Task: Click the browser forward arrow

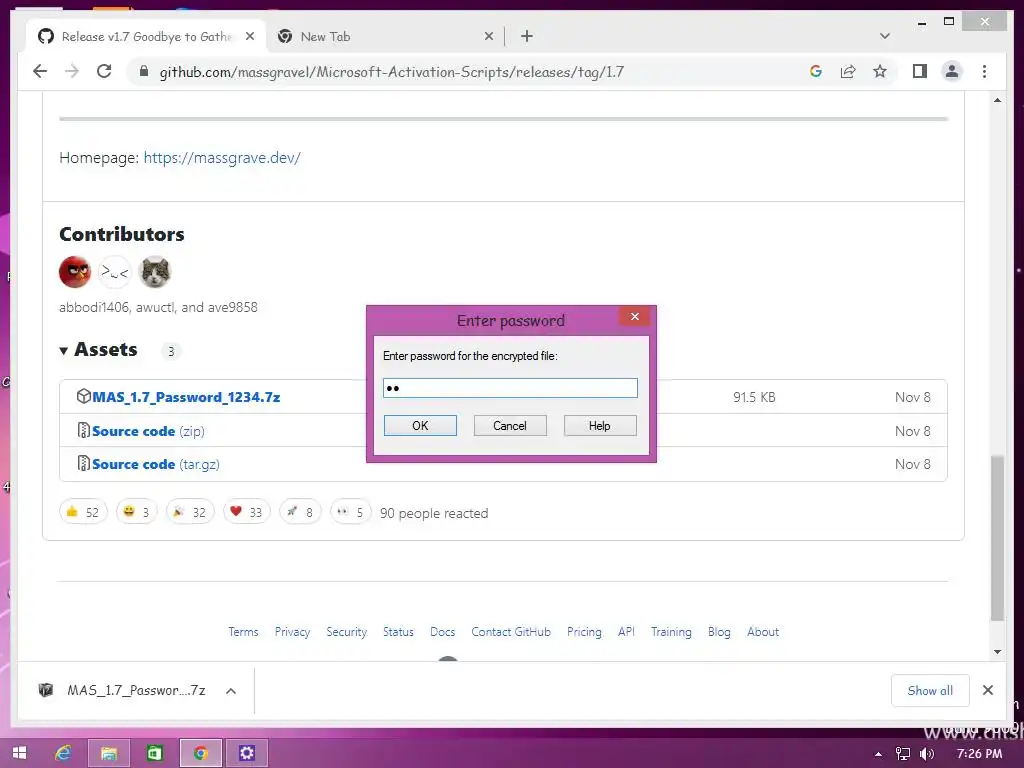Action: (x=71, y=72)
